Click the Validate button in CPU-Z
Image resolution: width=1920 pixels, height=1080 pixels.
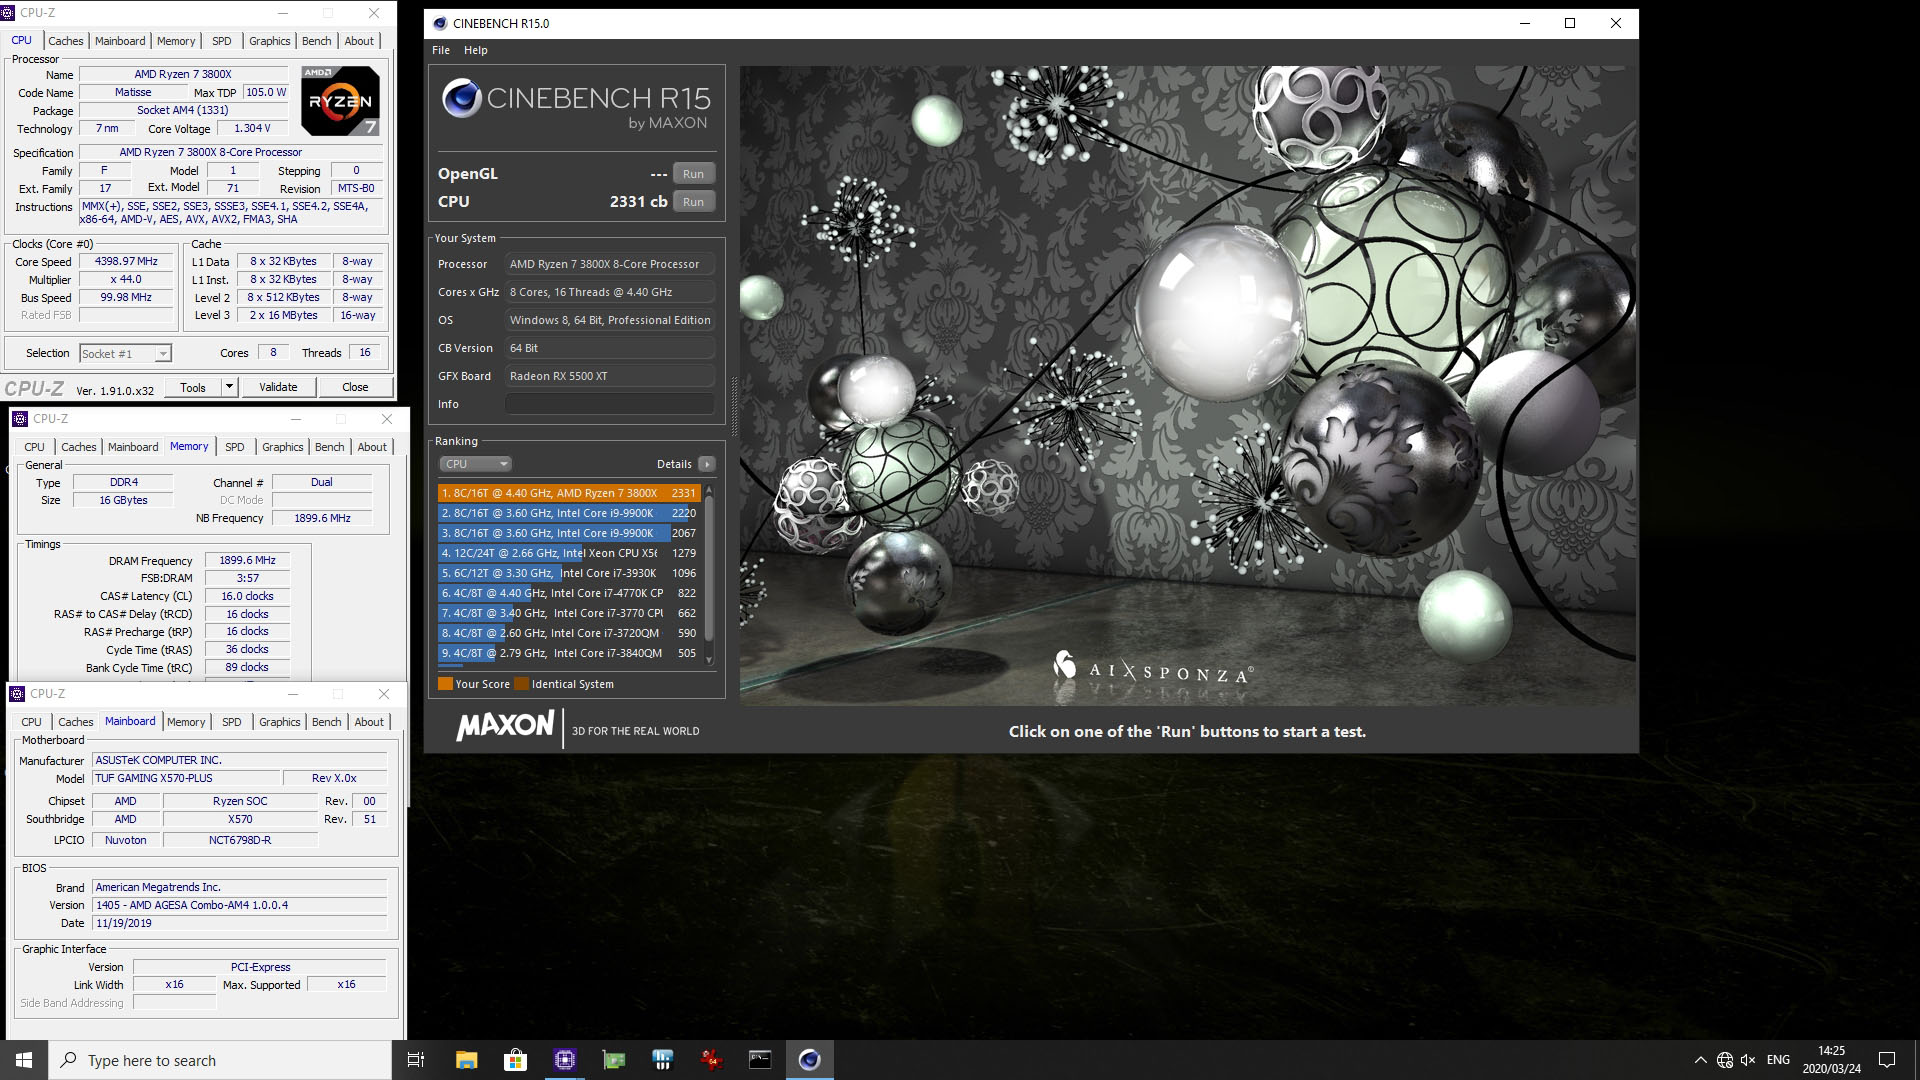[278, 387]
